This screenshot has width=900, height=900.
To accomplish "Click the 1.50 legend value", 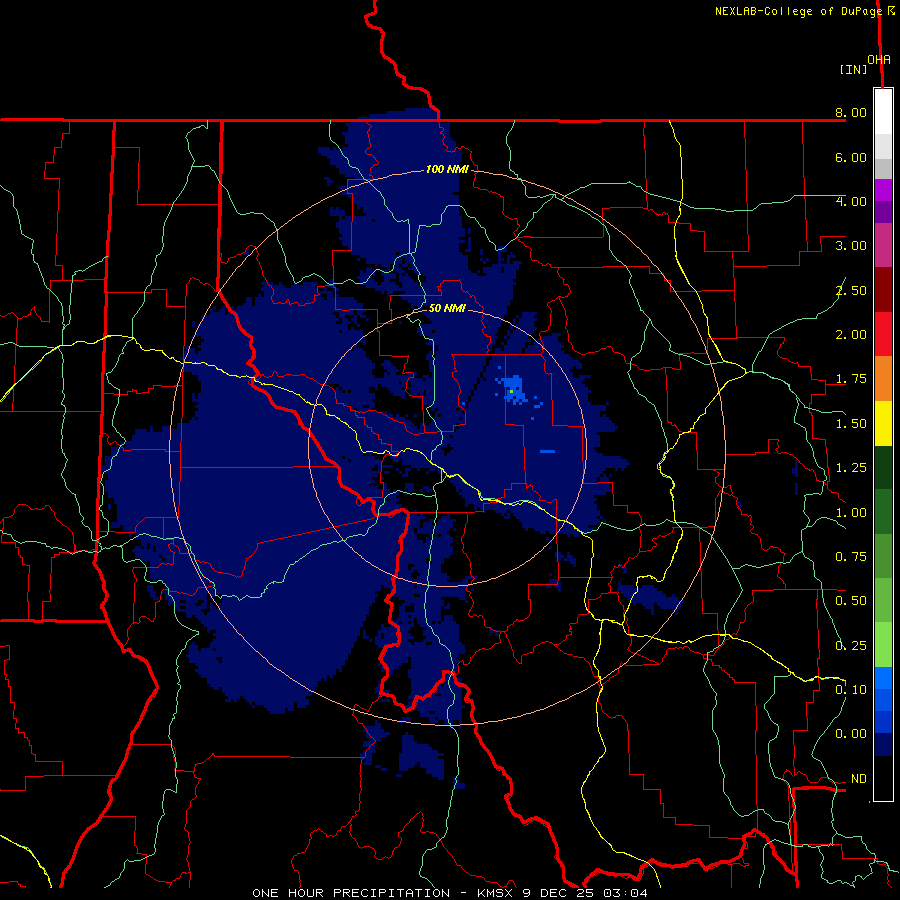I will tap(851, 424).
